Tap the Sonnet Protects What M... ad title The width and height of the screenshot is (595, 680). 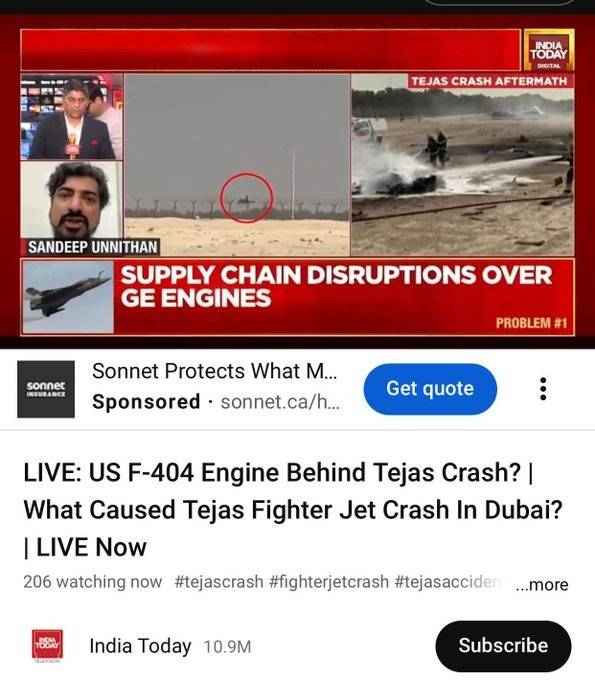tap(215, 371)
